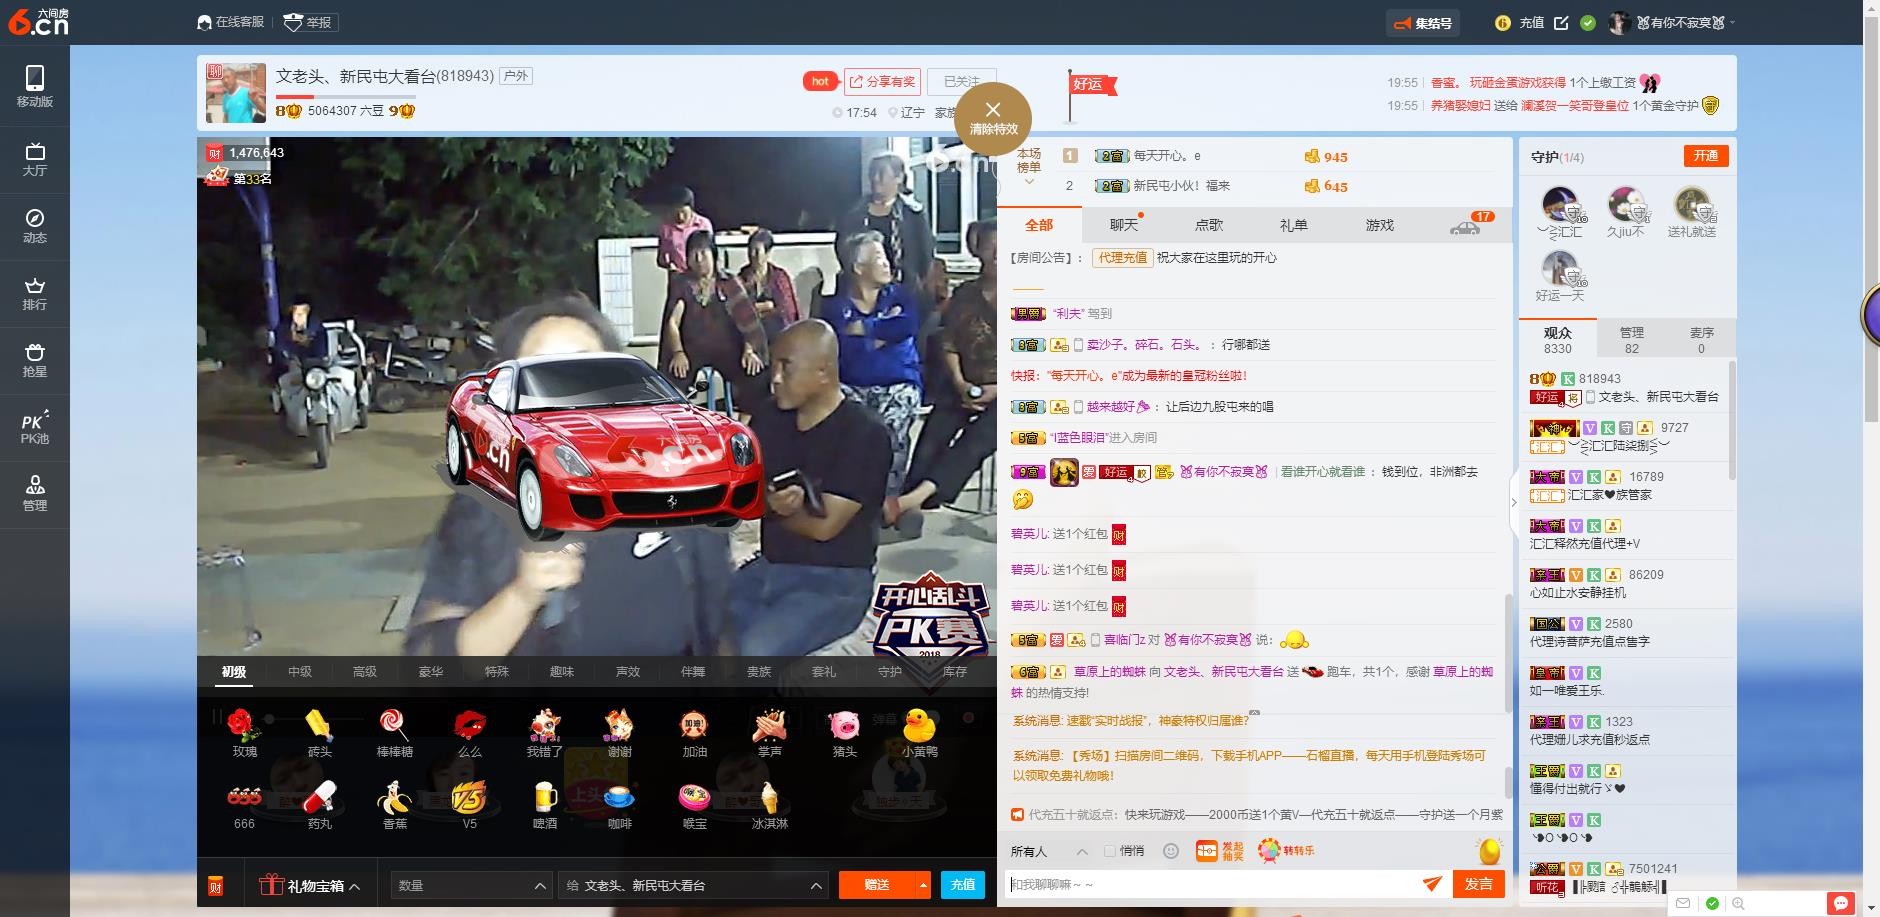This screenshot has height=917, width=1880.
Task: Select the 药丸 pill gift
Action: [x=319, y=805]
